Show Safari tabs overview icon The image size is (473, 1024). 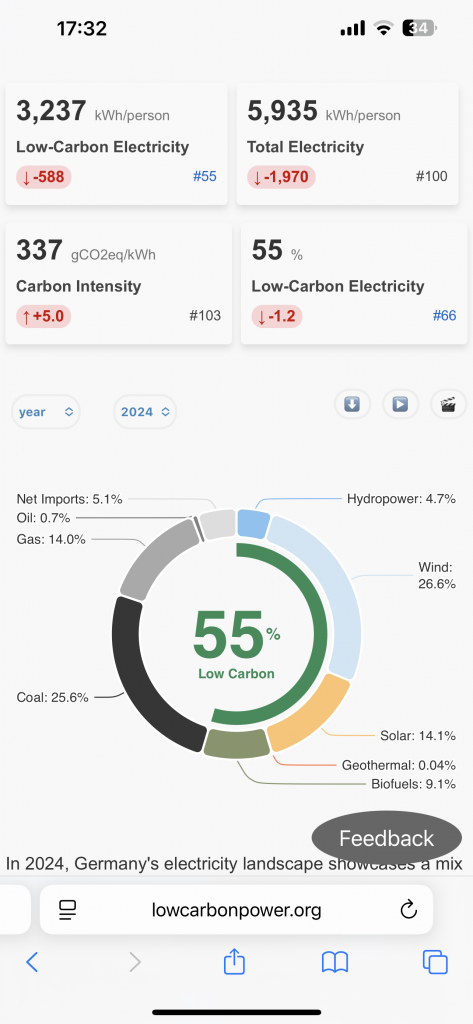[435, 963]
